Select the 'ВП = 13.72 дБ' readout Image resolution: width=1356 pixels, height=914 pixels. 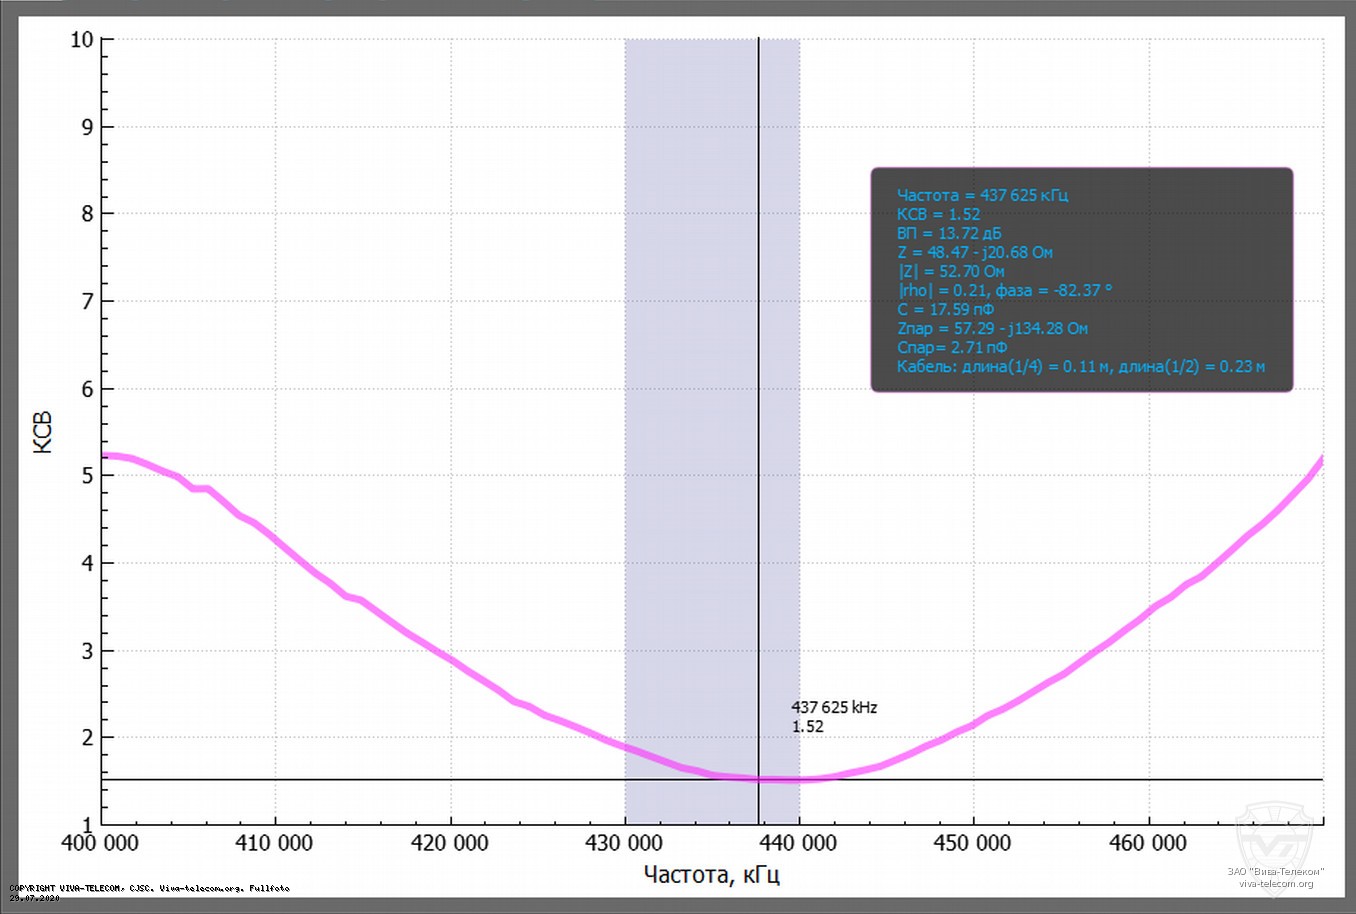(949, 233)
